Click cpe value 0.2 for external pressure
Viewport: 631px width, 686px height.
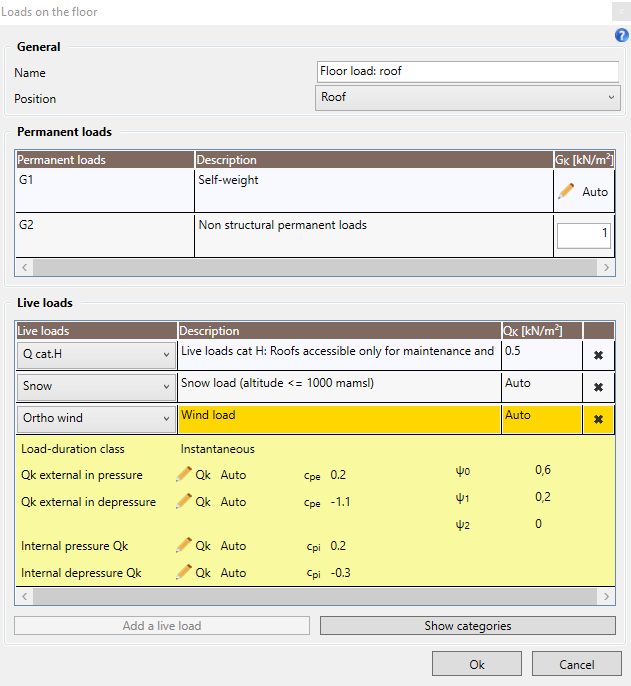point(338,475)
